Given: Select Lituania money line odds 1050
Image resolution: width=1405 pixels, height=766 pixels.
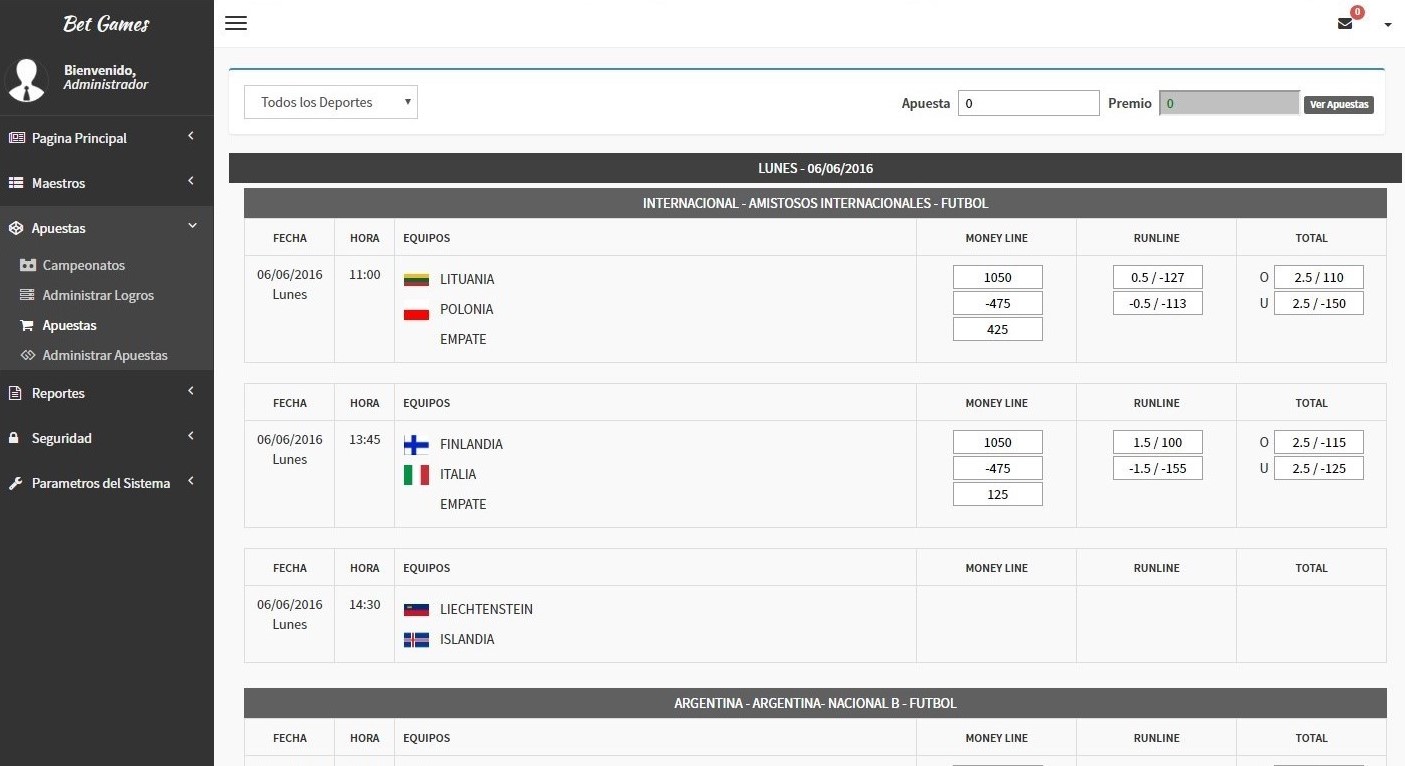Looking at the screenshot, I should click(x=997, y=278).
